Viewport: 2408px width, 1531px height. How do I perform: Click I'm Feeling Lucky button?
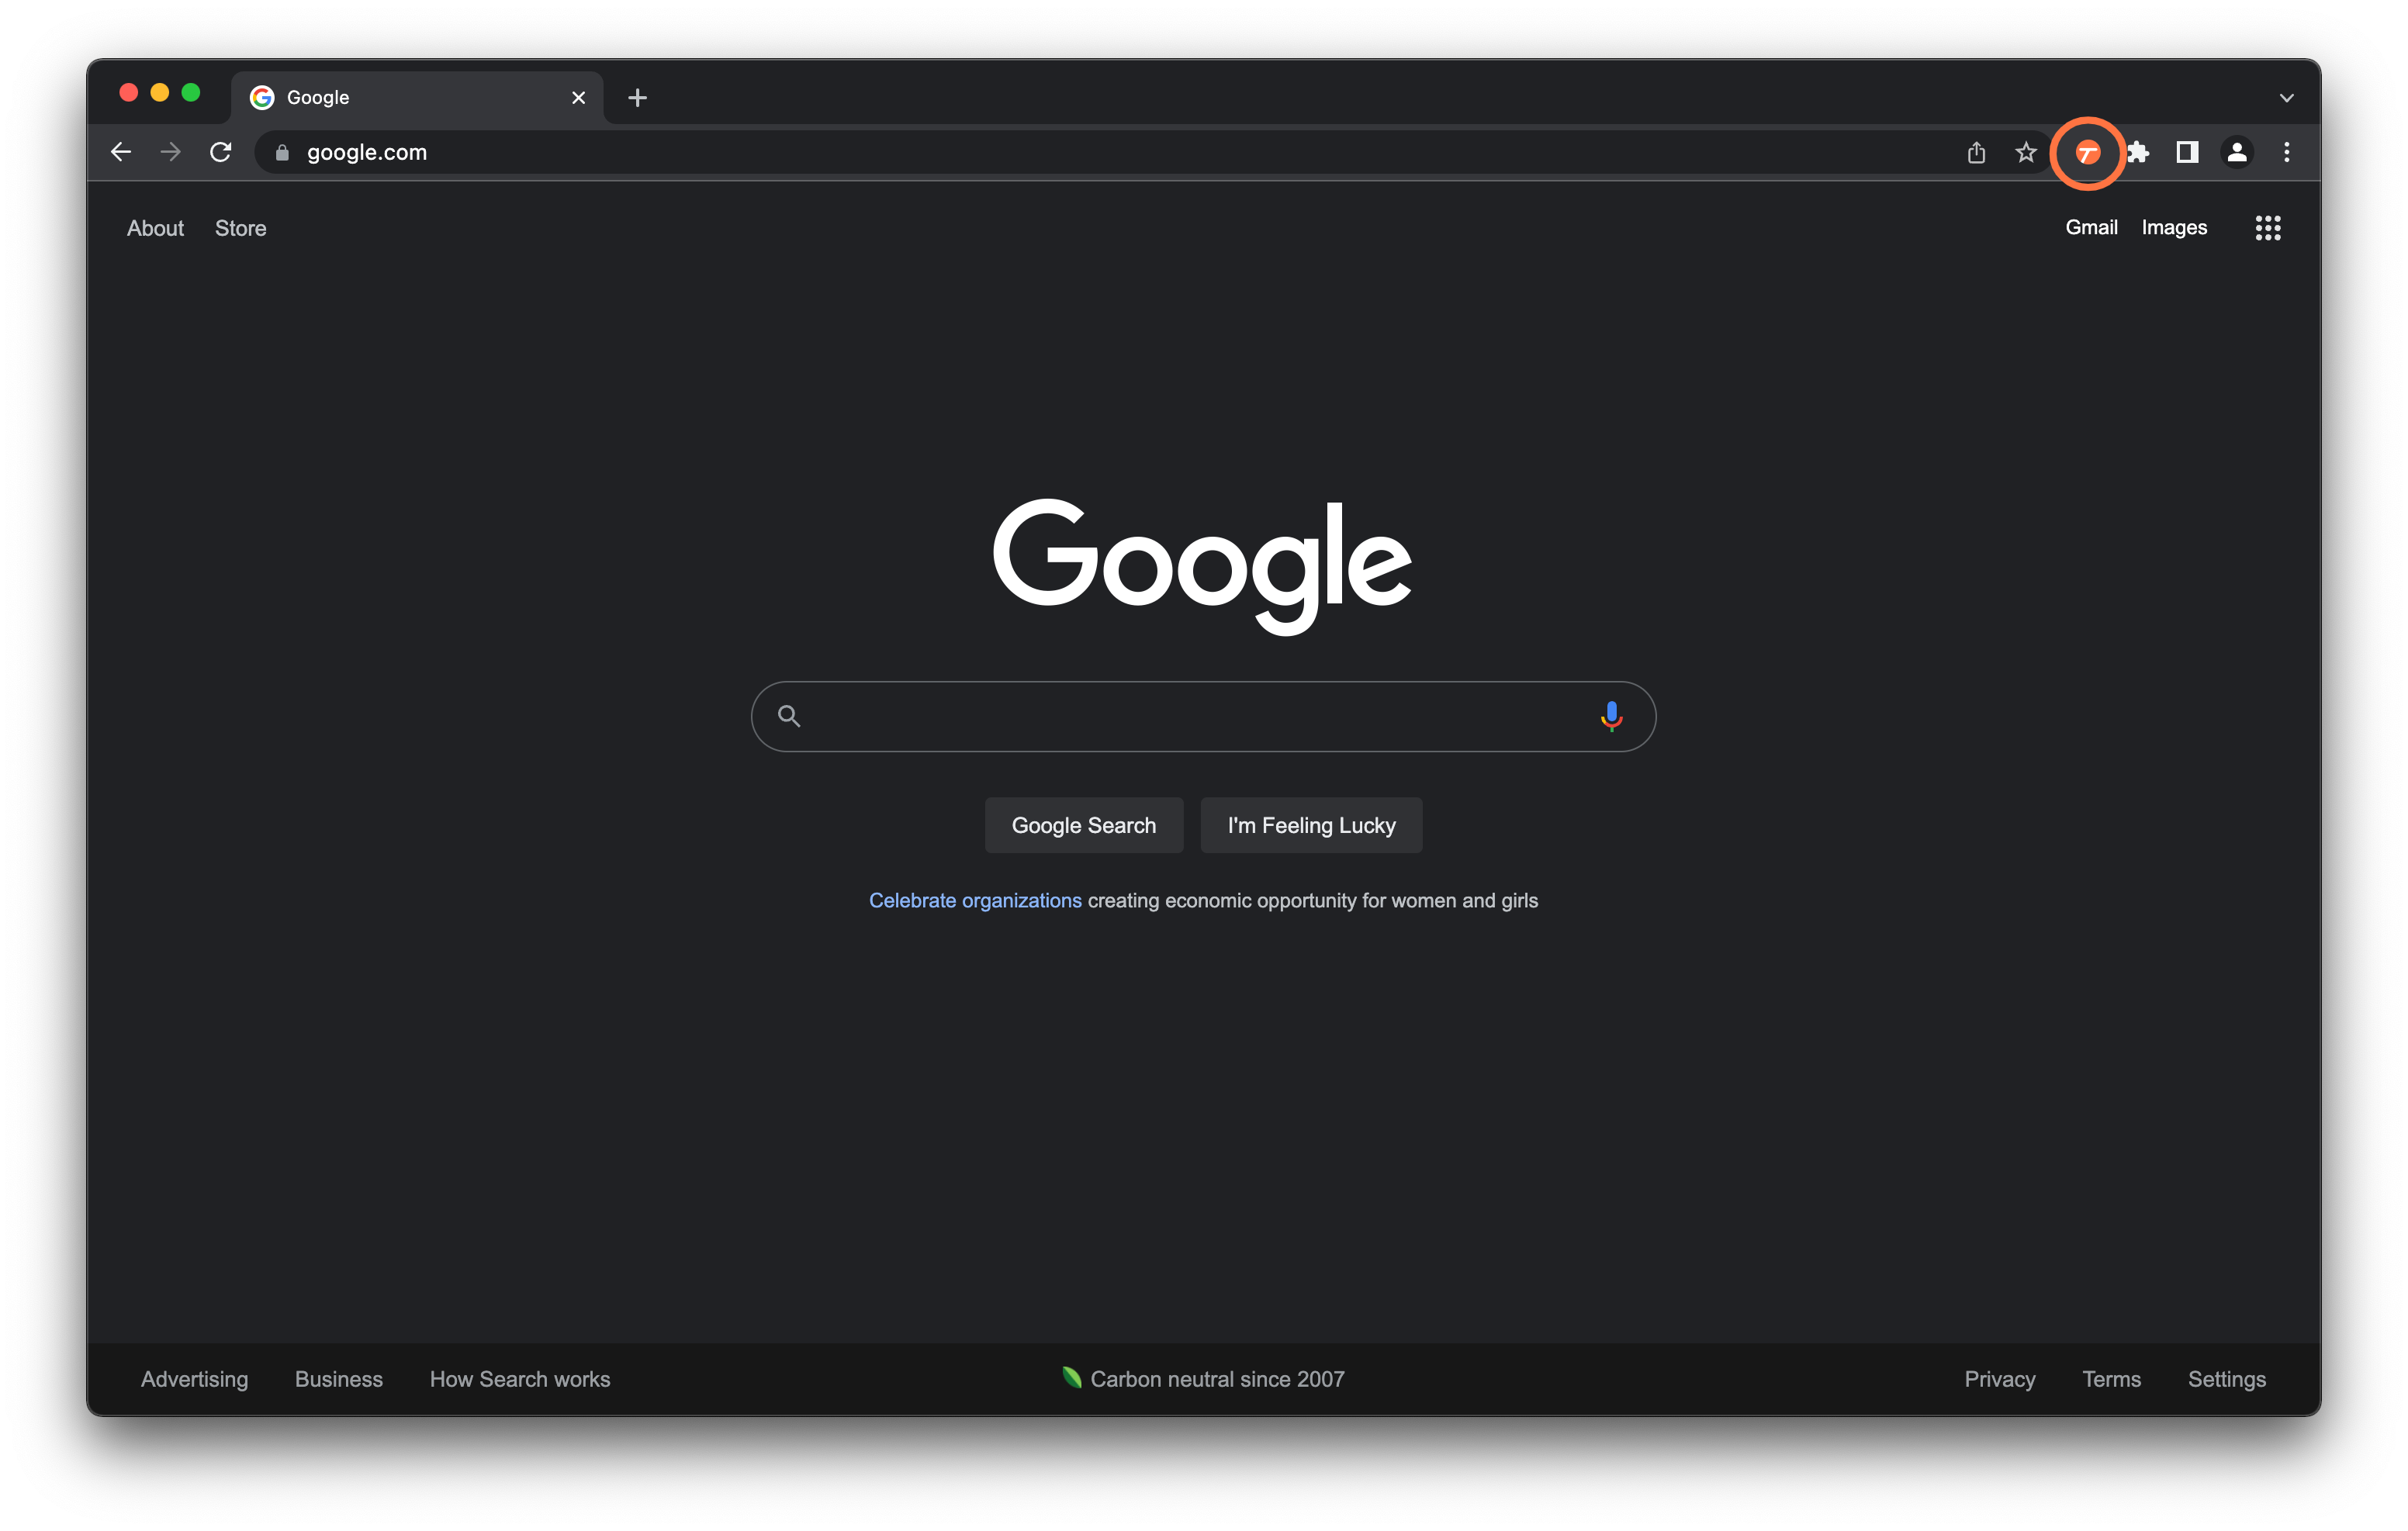coord(1311,825)
